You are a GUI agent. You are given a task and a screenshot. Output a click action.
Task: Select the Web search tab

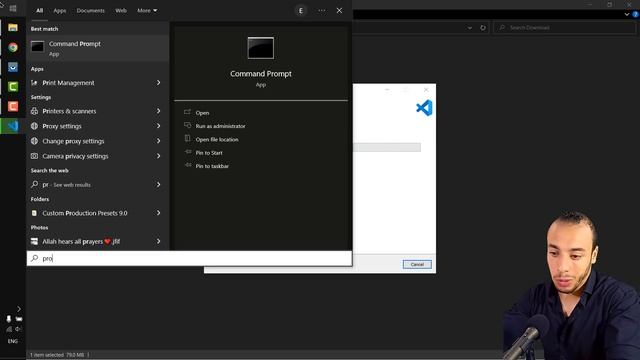pyautogui.click(x=121, y=11)
